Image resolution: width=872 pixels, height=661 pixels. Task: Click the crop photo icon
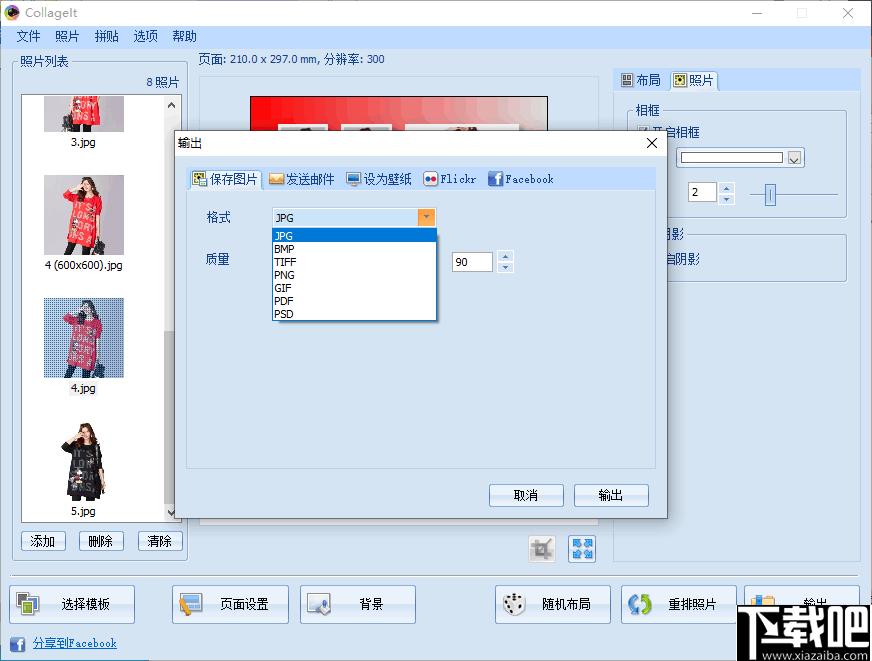pyautogui.click(x=542, y=549)
